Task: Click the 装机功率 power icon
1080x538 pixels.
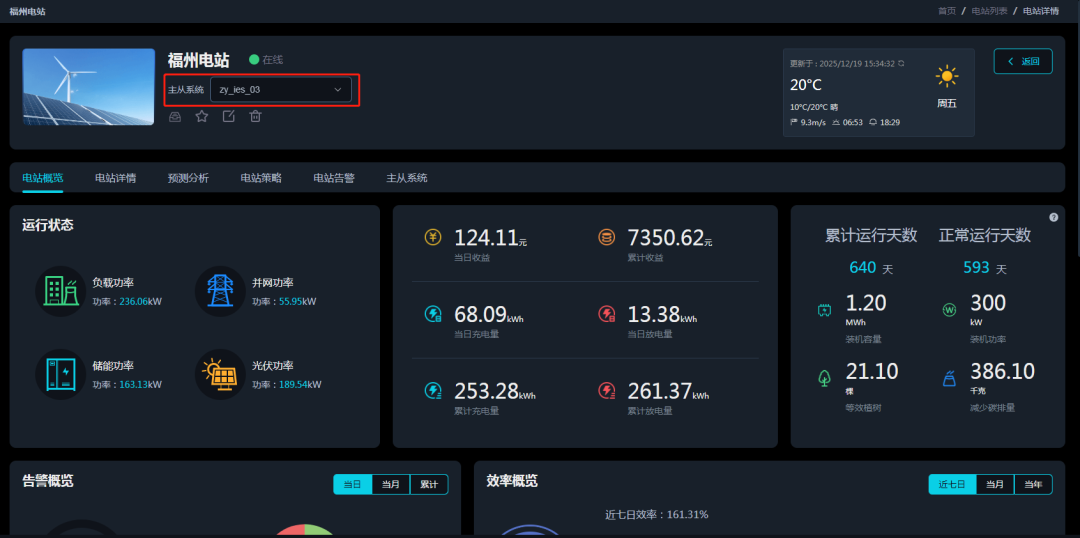Action: coord(949,311)
